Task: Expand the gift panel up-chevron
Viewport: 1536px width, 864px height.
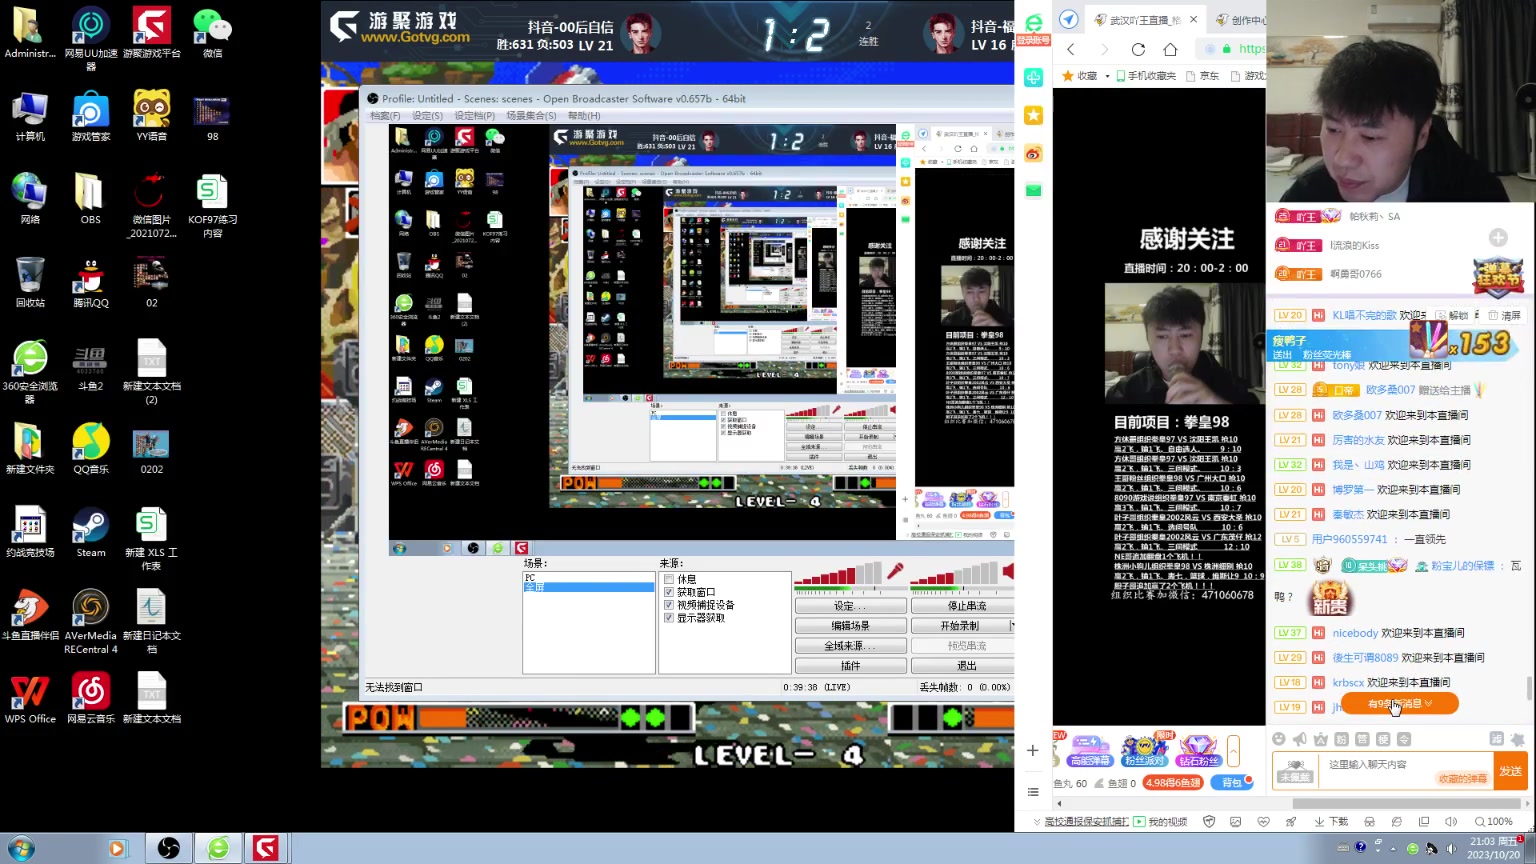Action: 1234,750
